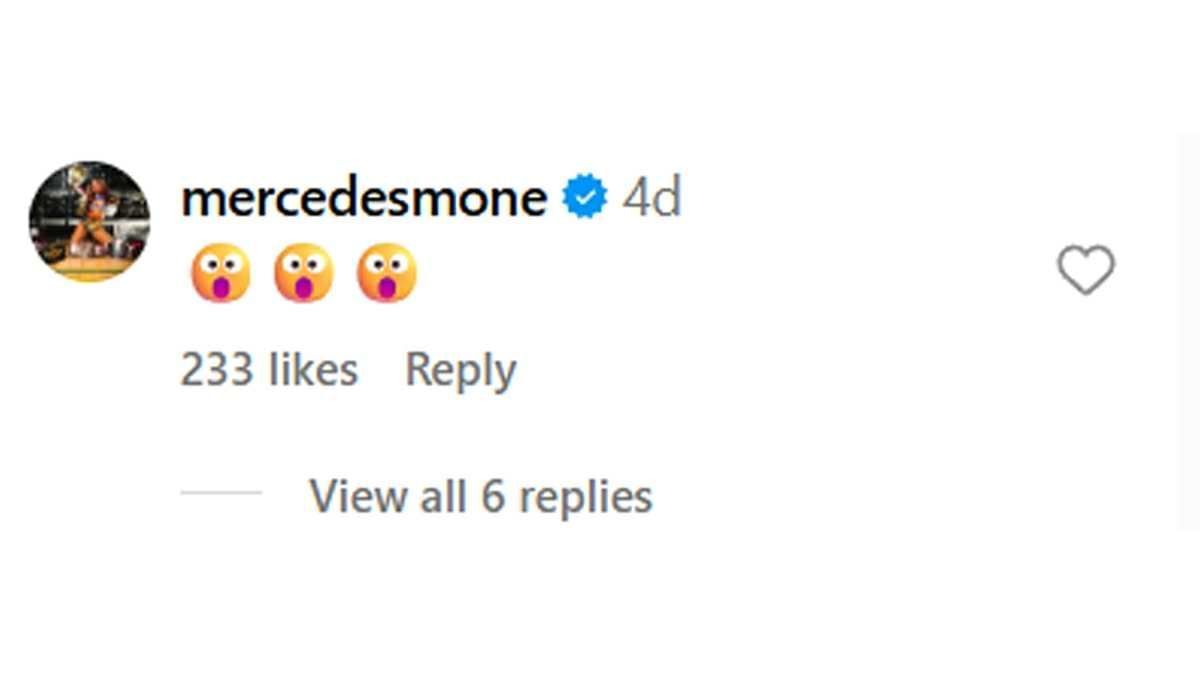This screenshot has height=675, width=1200.
Task: Tap the circular avatar next to mercedesmone
Action: [89, 221]
